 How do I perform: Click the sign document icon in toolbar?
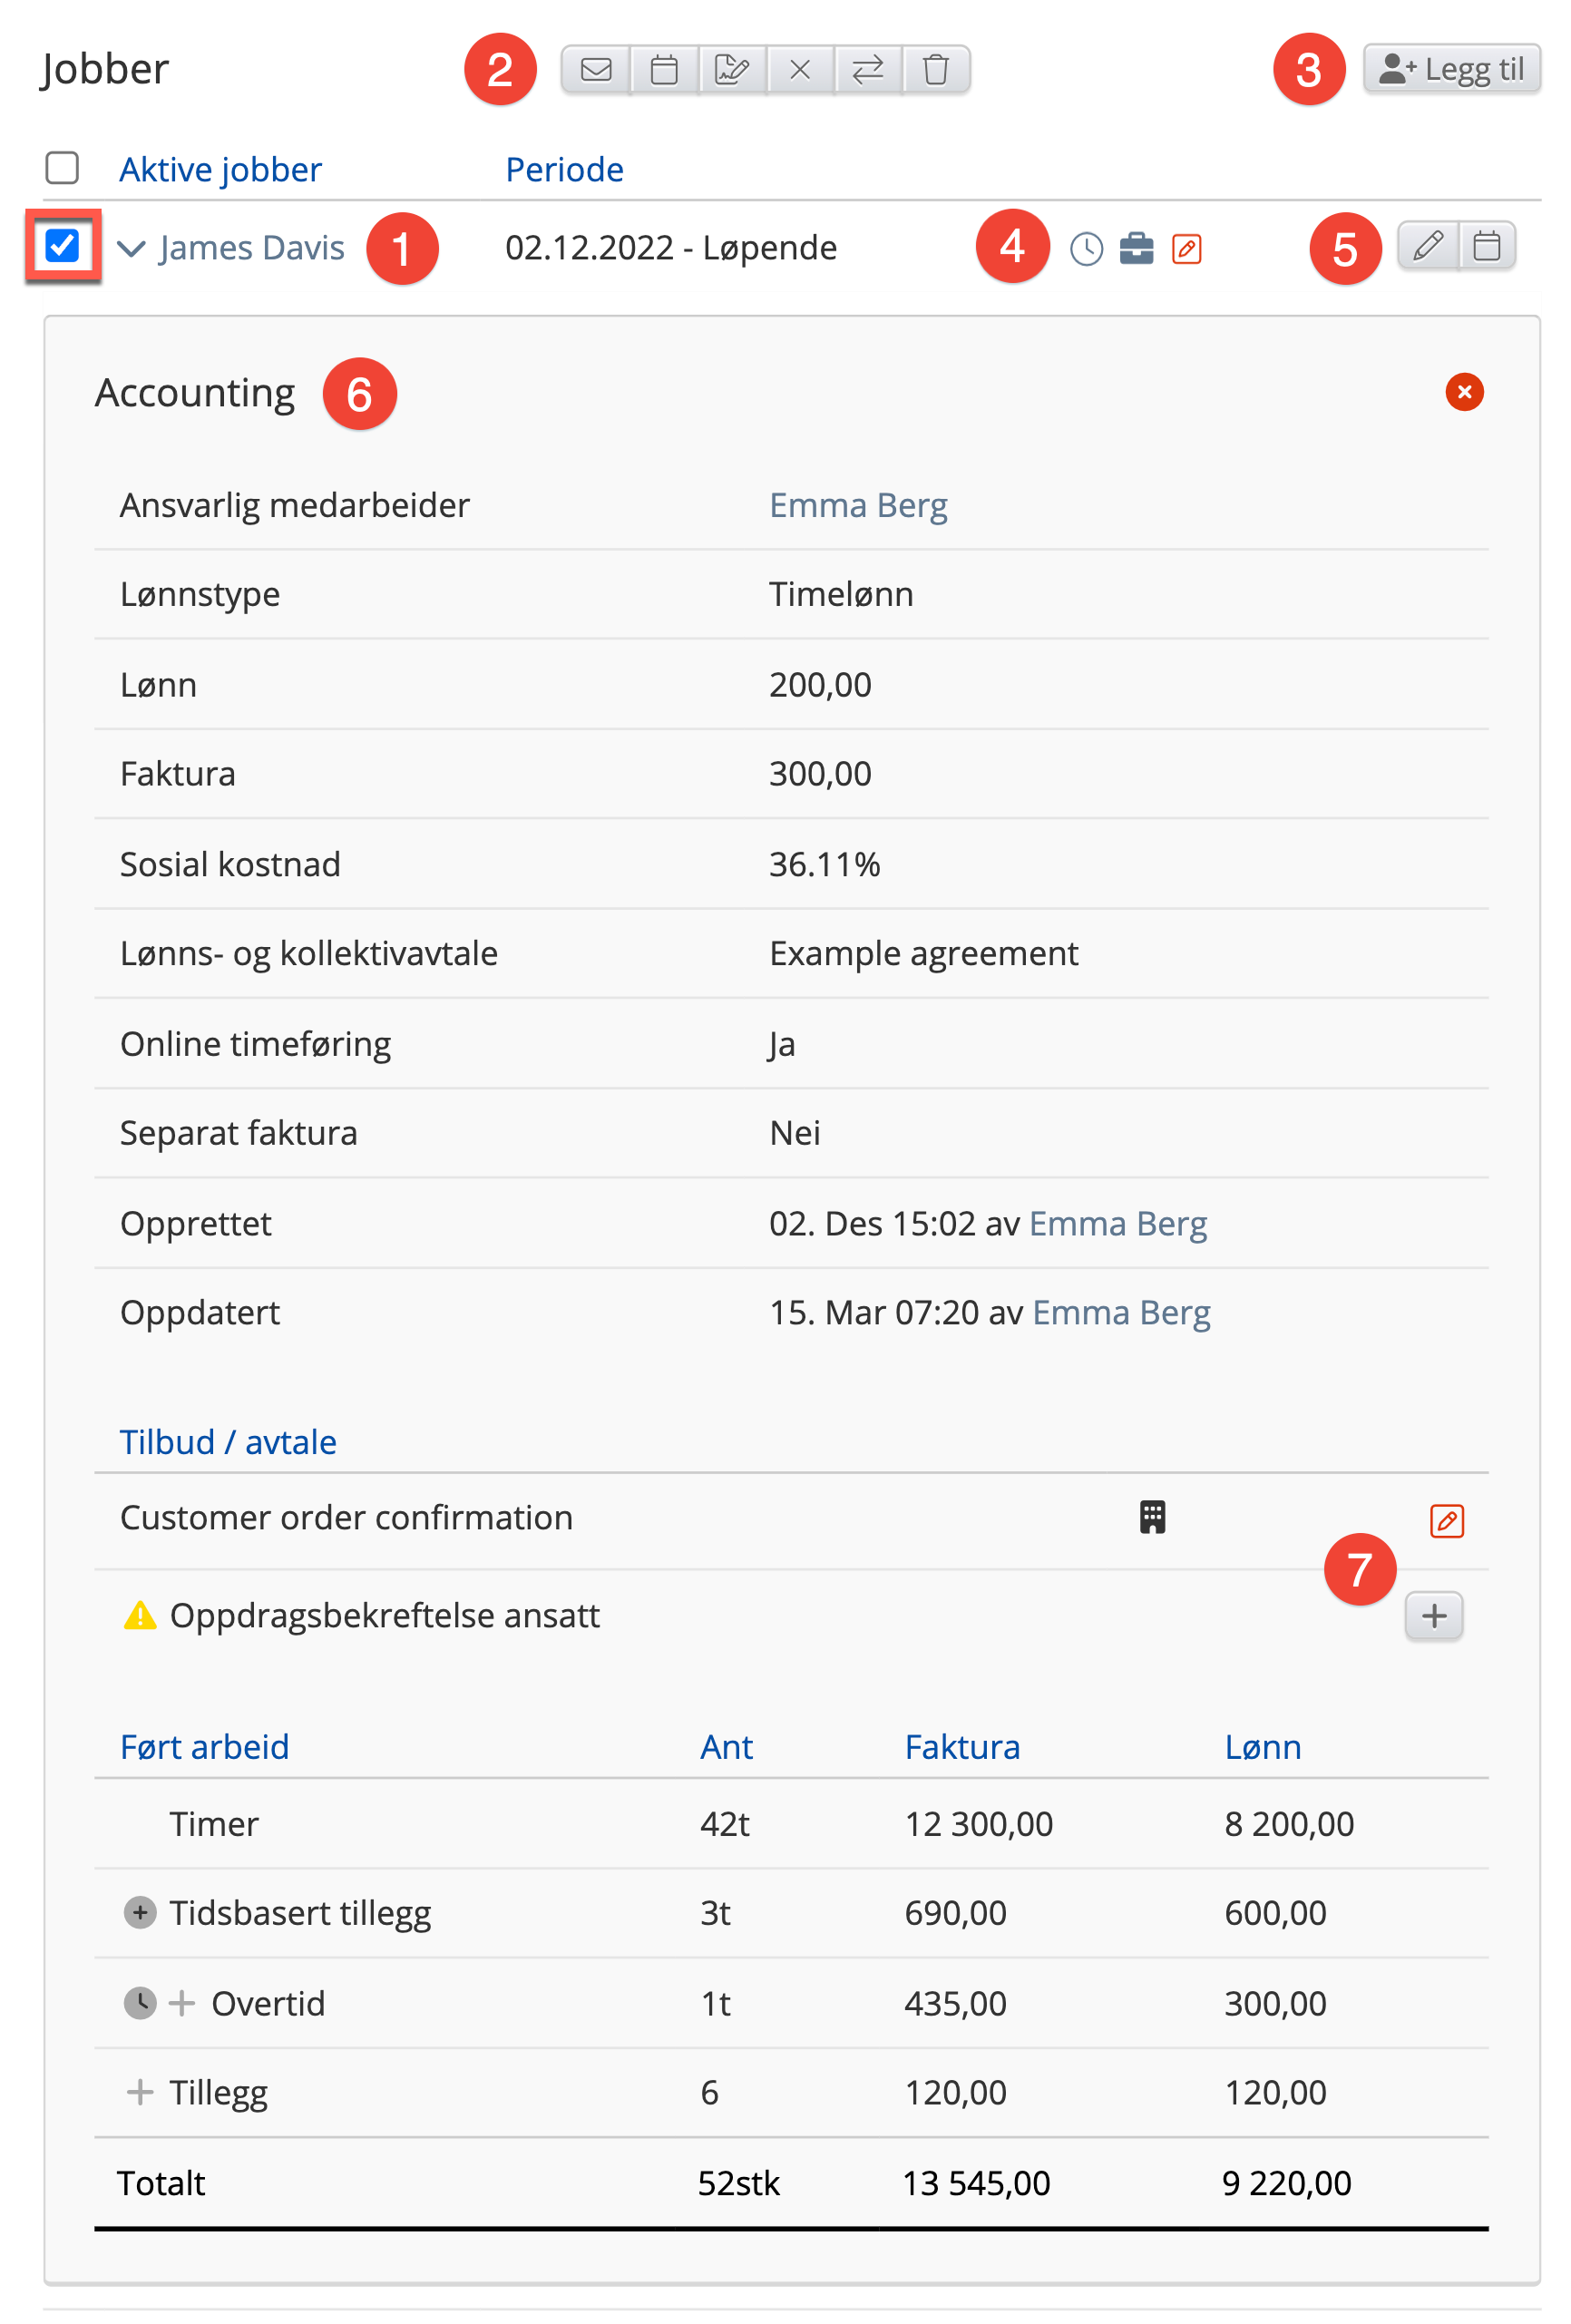732,70
